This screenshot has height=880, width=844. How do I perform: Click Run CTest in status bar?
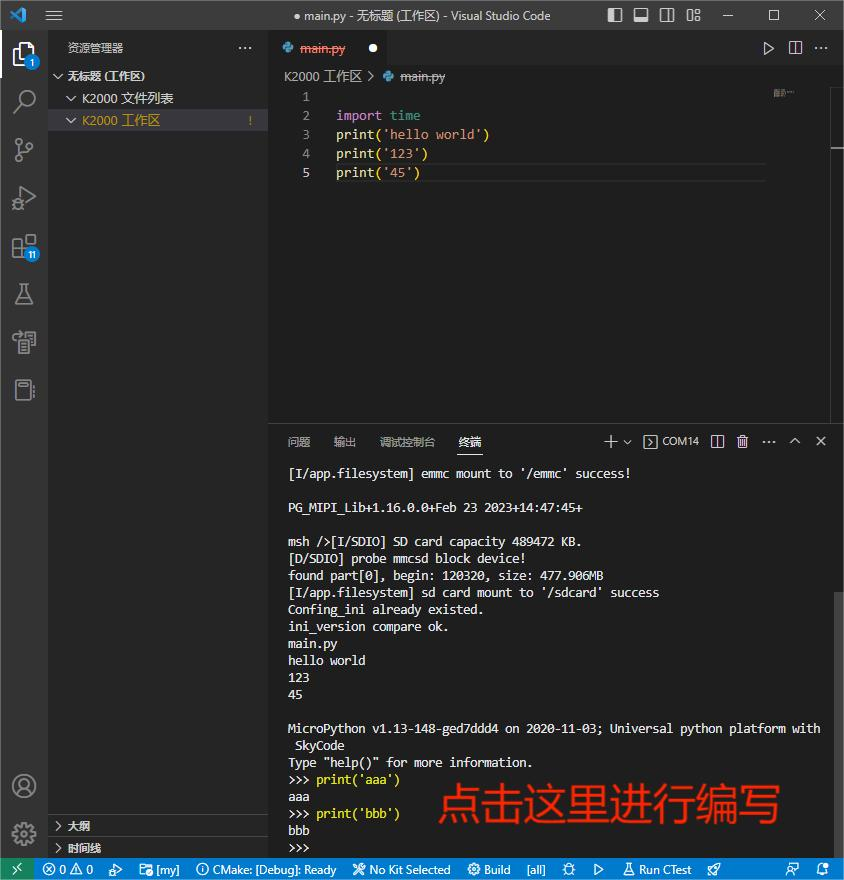(x=658, y=869)
